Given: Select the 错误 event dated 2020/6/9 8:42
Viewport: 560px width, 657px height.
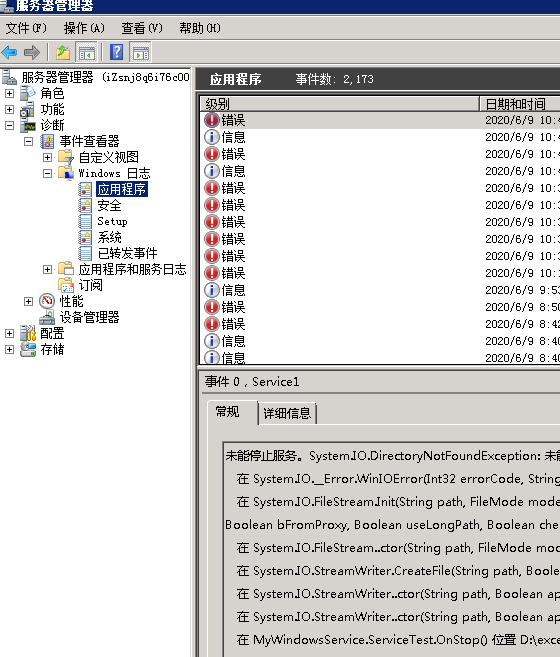Looking at the screenshot, I should [x=380, y=324].
